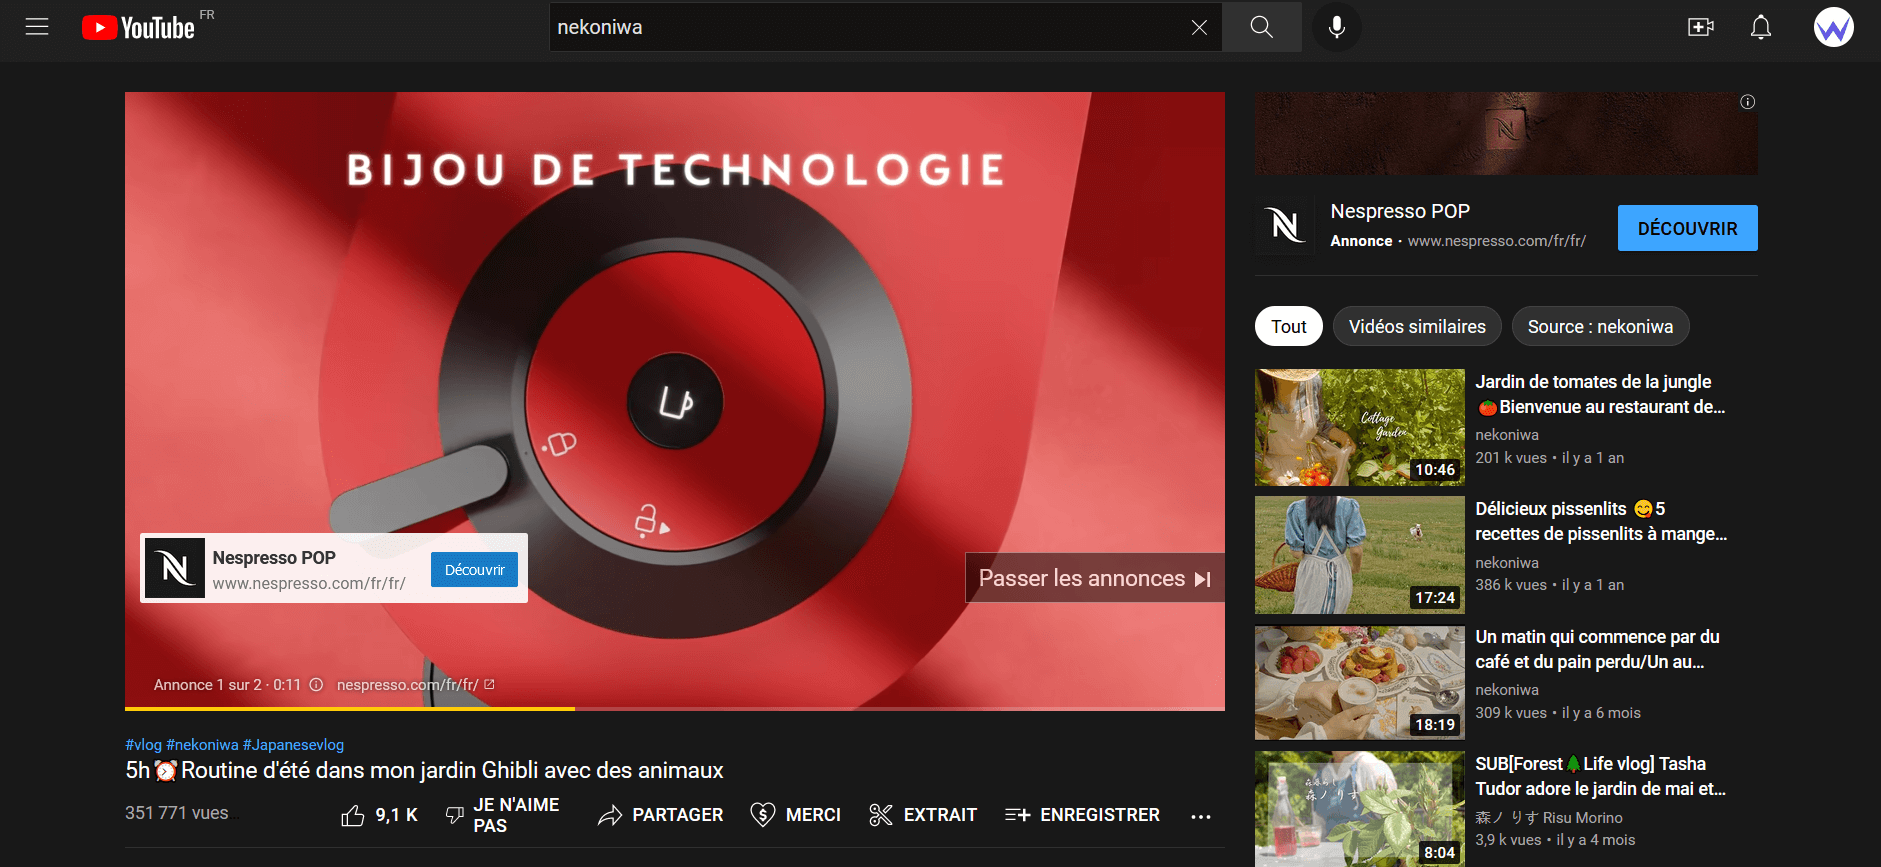Click Partager to share video

(x=660, y=815)
